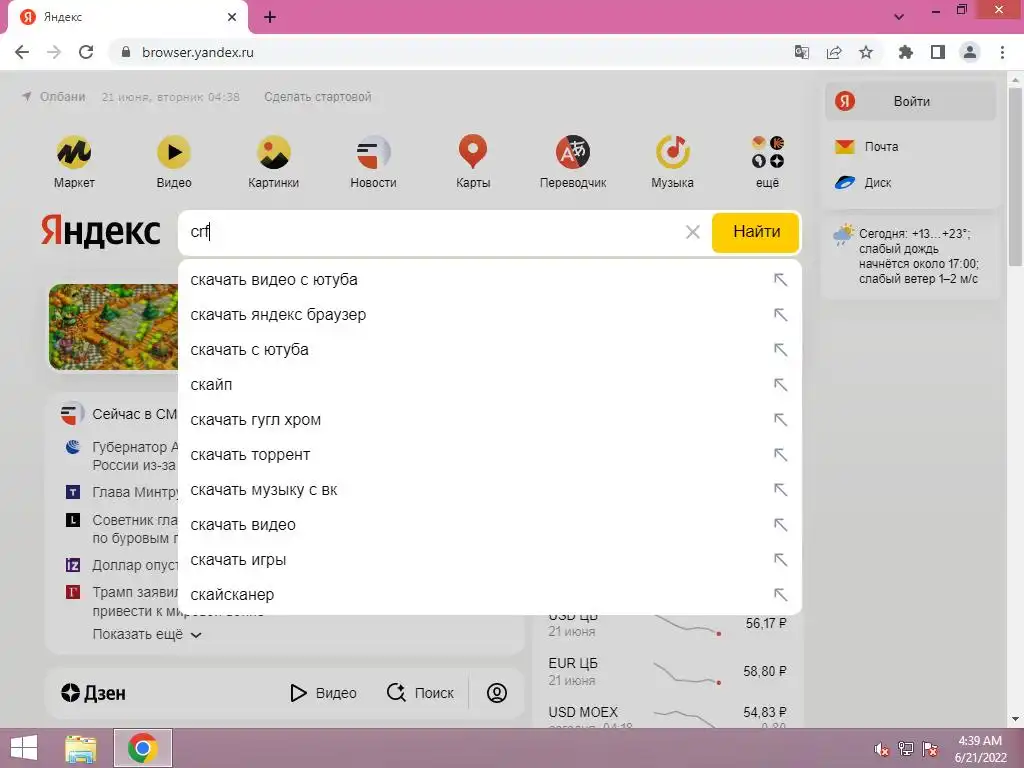Open Почта mail link
This screenshot has height=768, width=1024.
click(x=867, y=147)
